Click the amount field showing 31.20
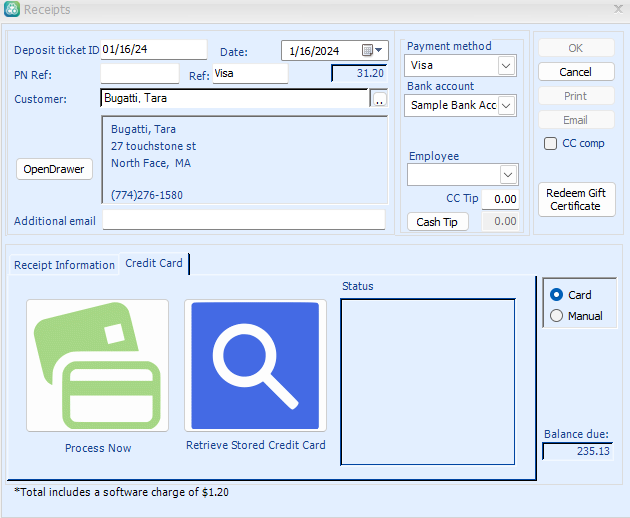630x518 pixels. tap(359, 73)
